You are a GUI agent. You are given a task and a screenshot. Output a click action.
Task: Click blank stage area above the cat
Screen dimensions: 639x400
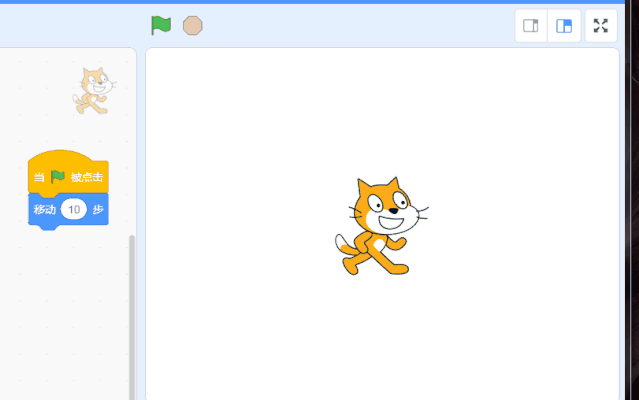382,110
